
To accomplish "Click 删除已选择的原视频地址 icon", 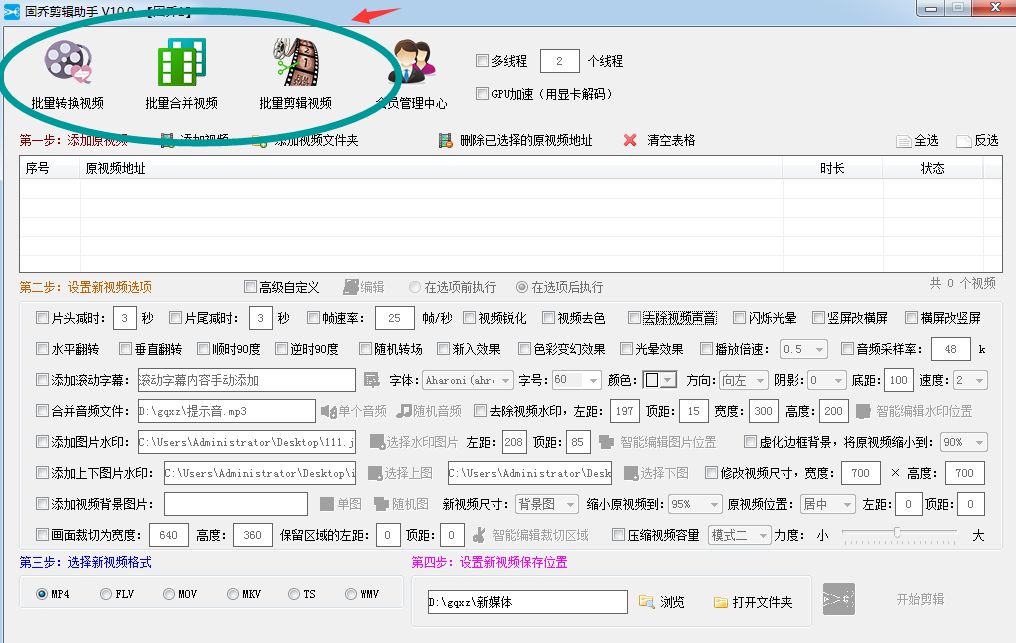I will 445,141.
